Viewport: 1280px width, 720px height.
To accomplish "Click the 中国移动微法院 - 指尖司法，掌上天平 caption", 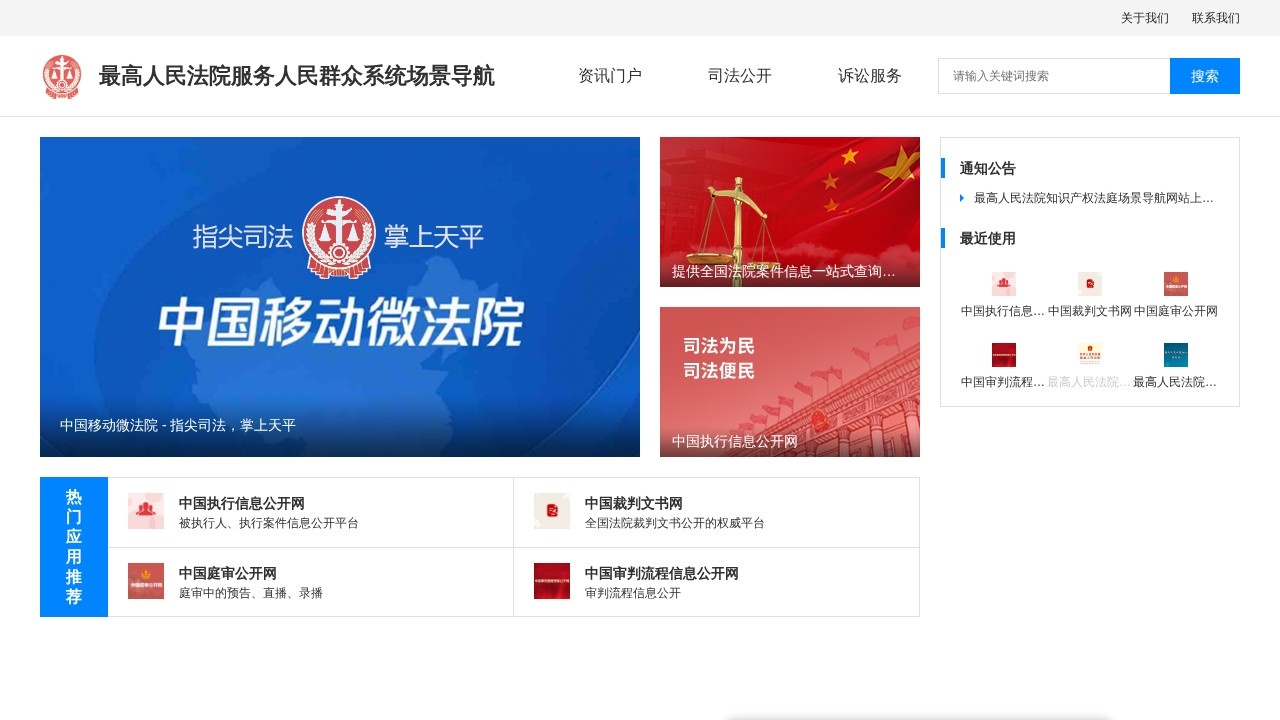I will tap(178, 425).
